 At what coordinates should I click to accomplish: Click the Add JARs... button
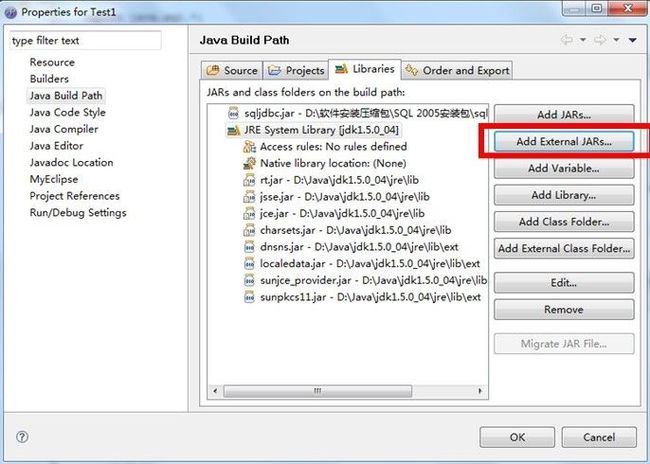tap(564, 114)
